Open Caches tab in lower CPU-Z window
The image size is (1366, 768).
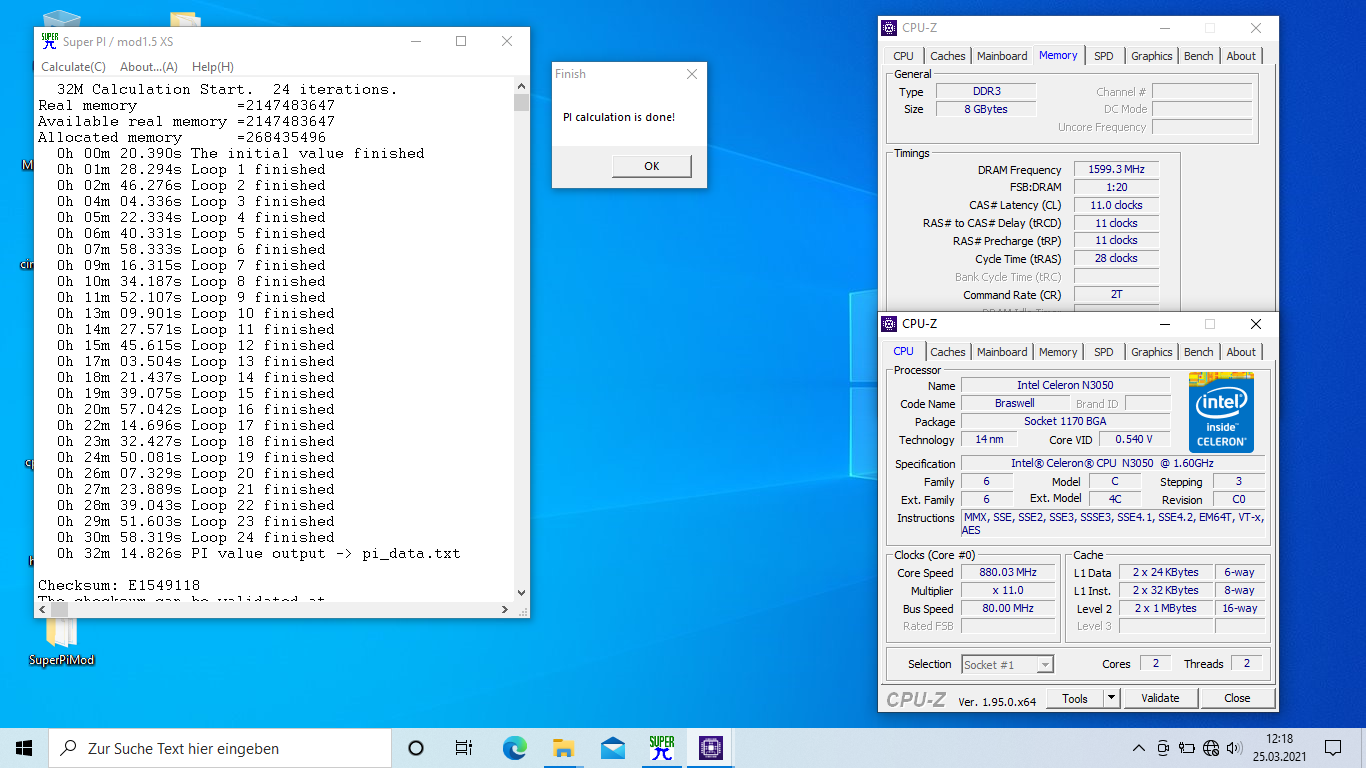(x=947, y=352)
